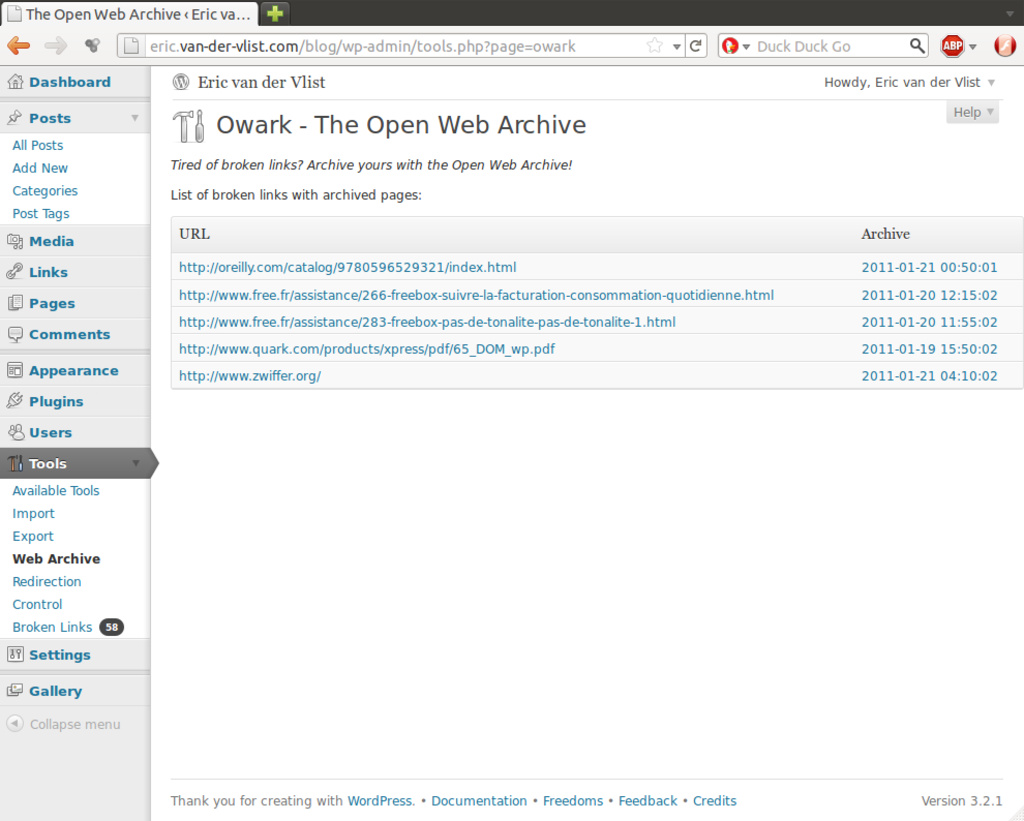Click the Media icon in sidebar
Screen dimensions: 1024x821
pos(15,241)
